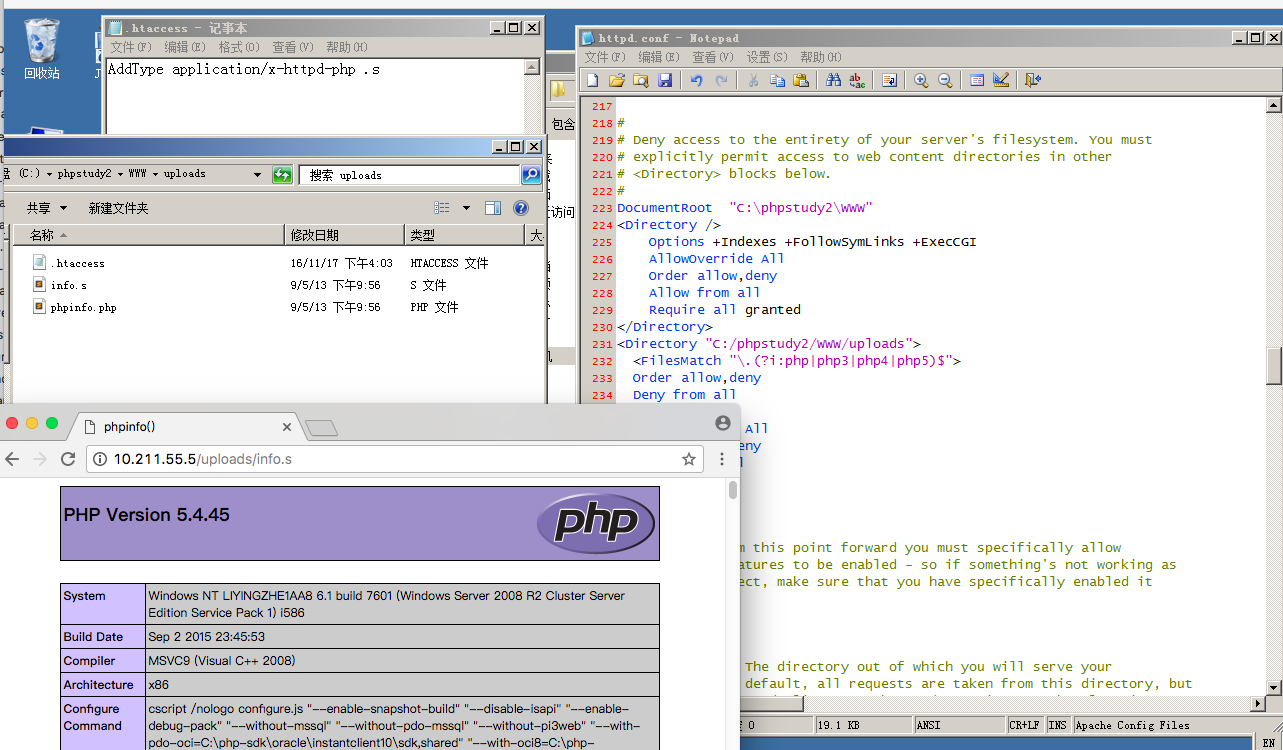Viewport: 1283px width, 750px height.
Task: Open Replace with the abc icon
Action: tap(857, 81)
